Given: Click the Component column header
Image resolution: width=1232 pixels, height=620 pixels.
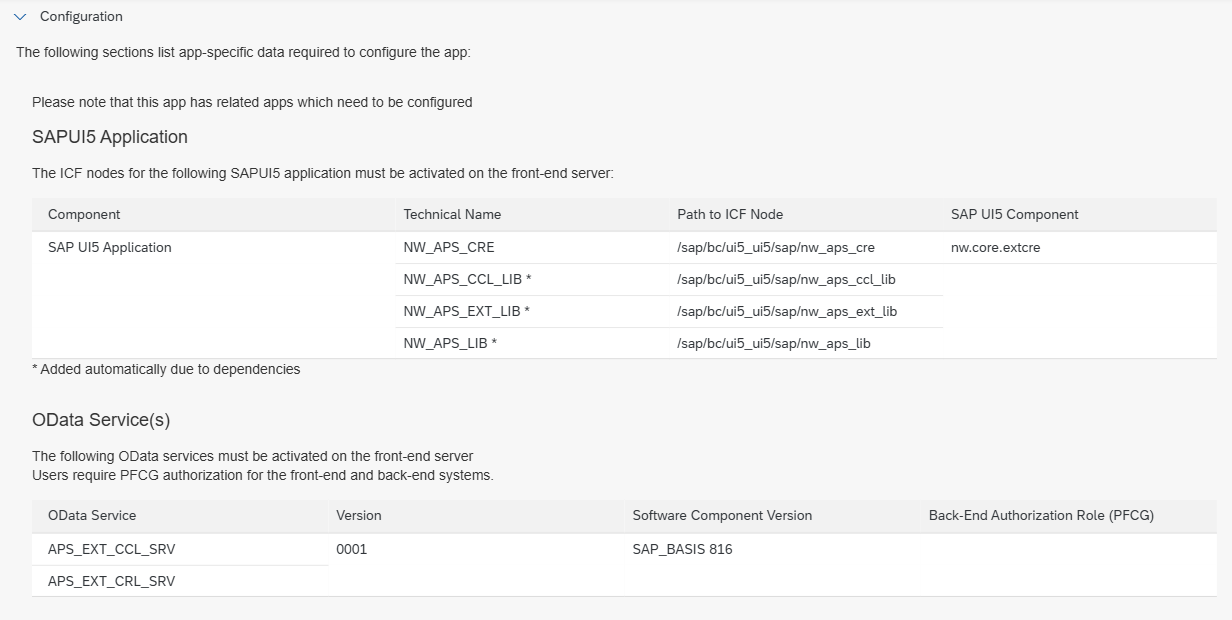Looking at the screenshot, I should tap(84, 214).
